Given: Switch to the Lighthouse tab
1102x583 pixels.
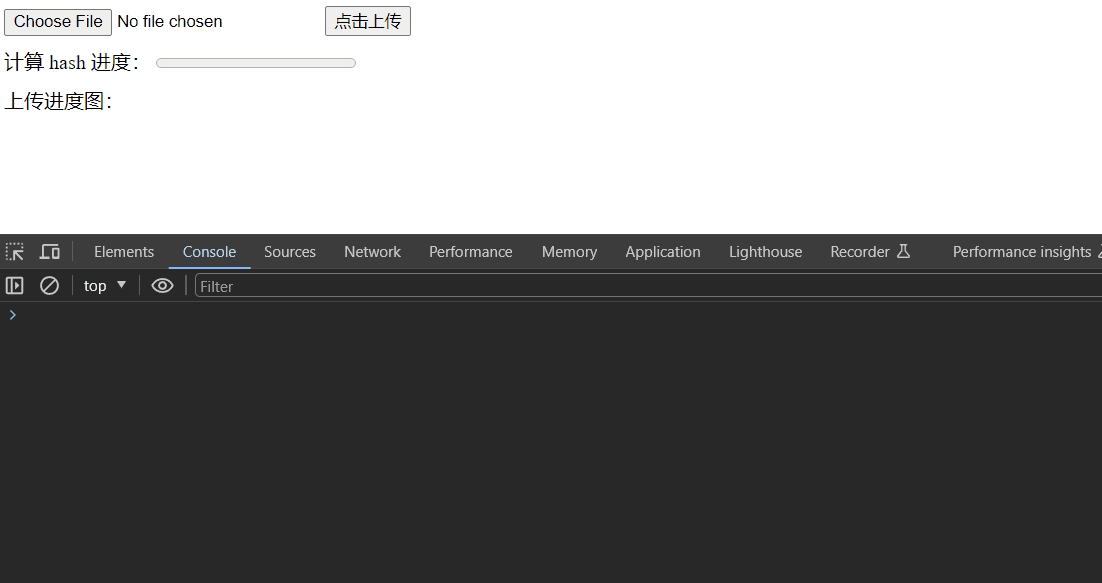Looking at the screenshot, I should click(x=765, y=251).
